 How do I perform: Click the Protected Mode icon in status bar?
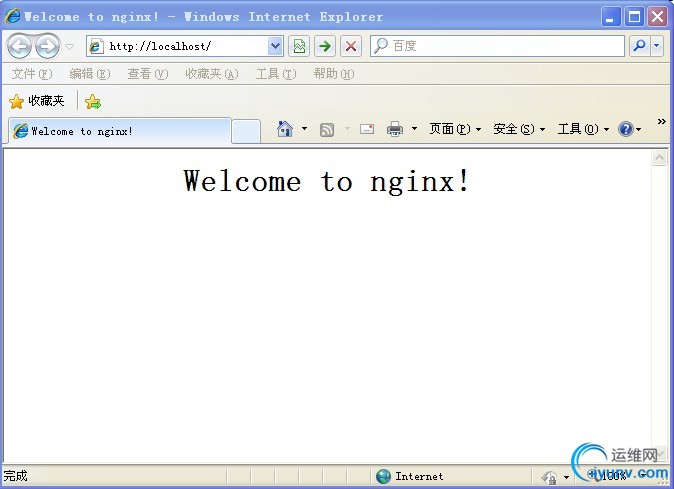[550, 477]
